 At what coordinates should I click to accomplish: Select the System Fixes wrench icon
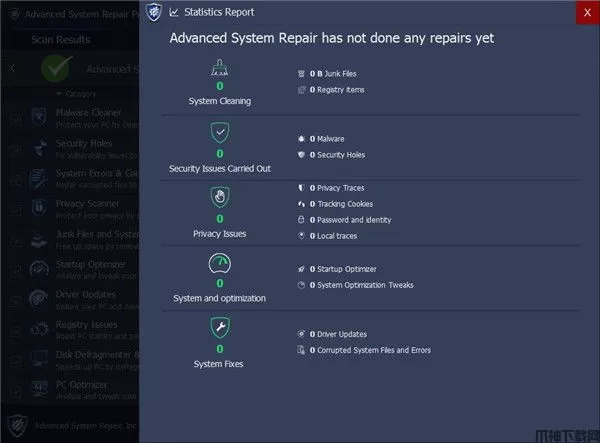(219, 327)
